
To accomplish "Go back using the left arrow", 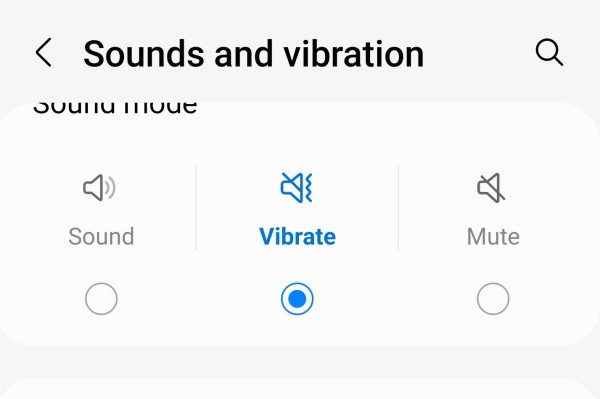I will point(43,52).
